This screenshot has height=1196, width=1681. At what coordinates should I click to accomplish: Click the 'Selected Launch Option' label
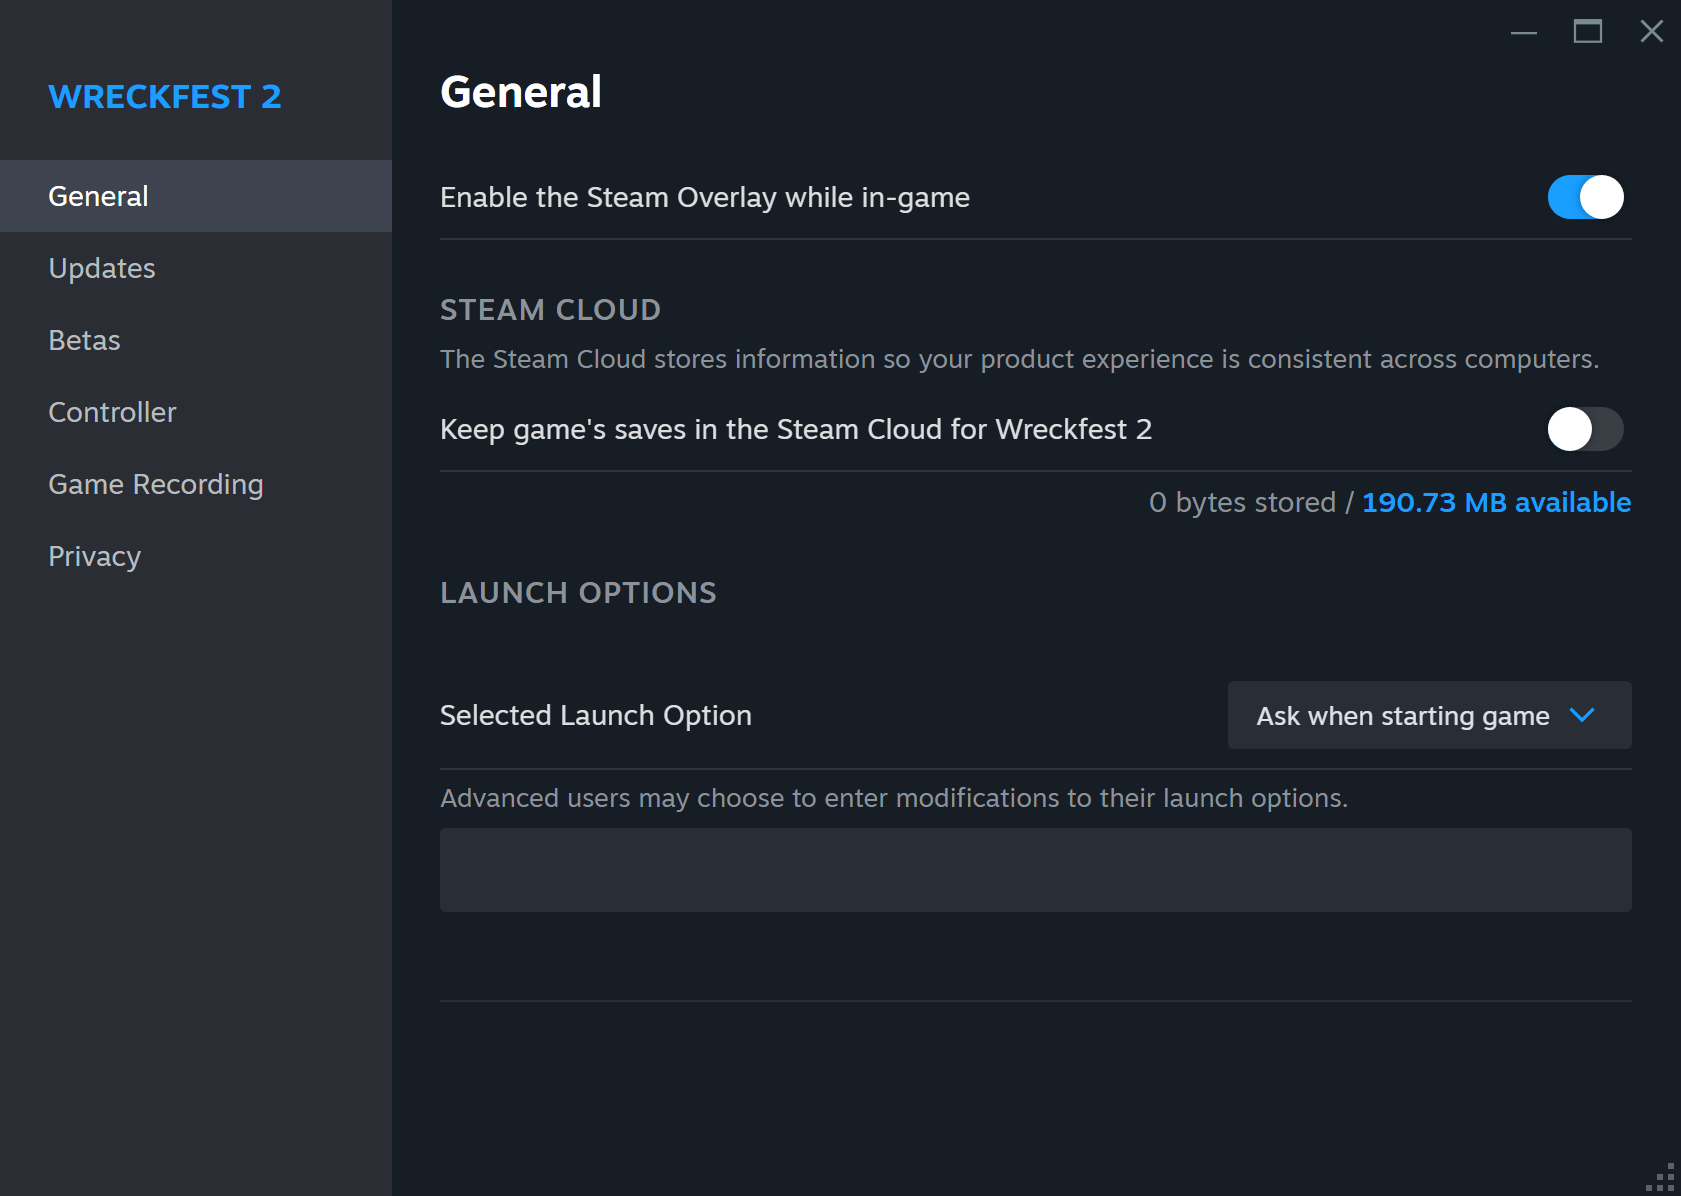click(x=596, y=715)
